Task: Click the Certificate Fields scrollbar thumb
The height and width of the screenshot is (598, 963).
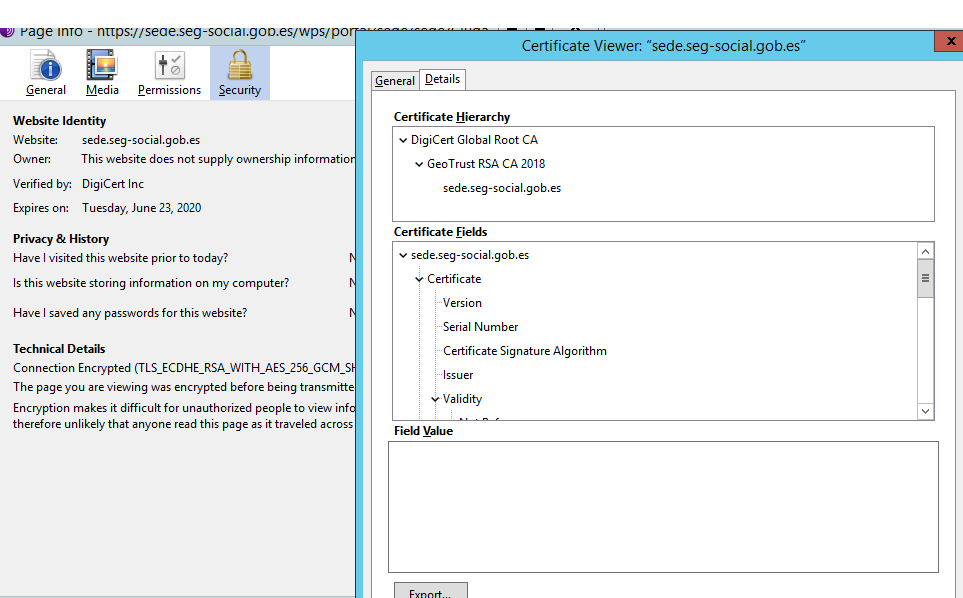Action: [x=926, y=278]
